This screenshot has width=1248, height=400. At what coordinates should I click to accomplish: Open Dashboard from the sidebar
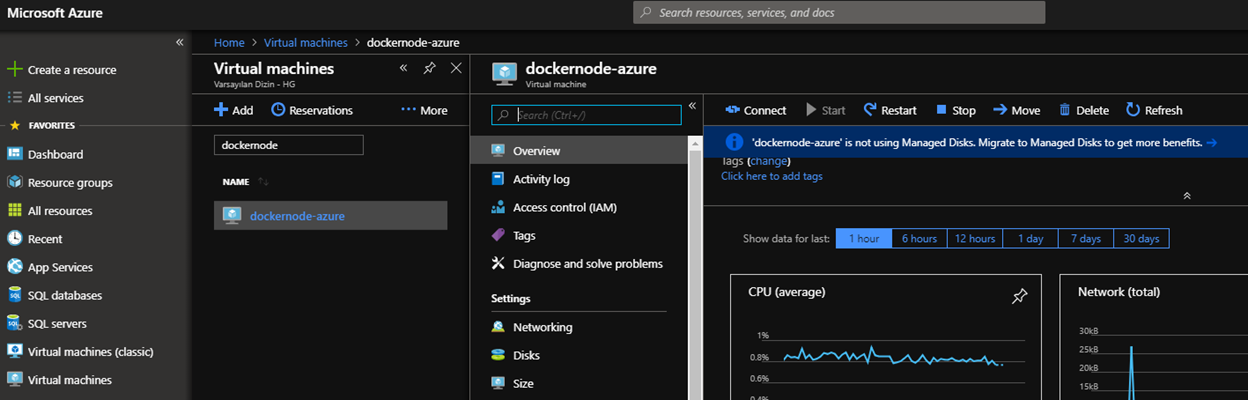(x=55, y=154)
